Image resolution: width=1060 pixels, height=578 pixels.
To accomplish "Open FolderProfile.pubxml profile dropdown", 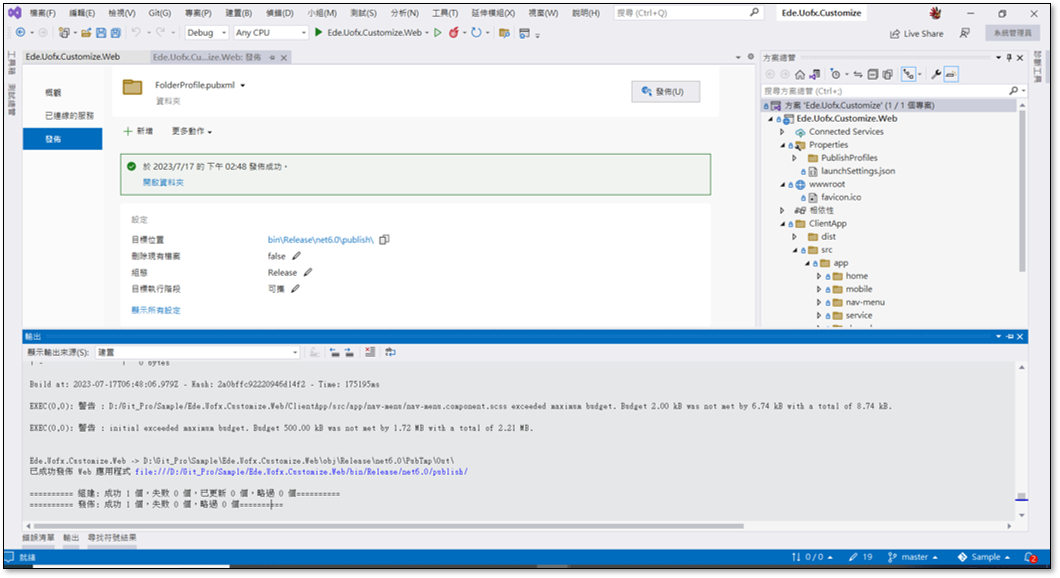I will point(243,85).
